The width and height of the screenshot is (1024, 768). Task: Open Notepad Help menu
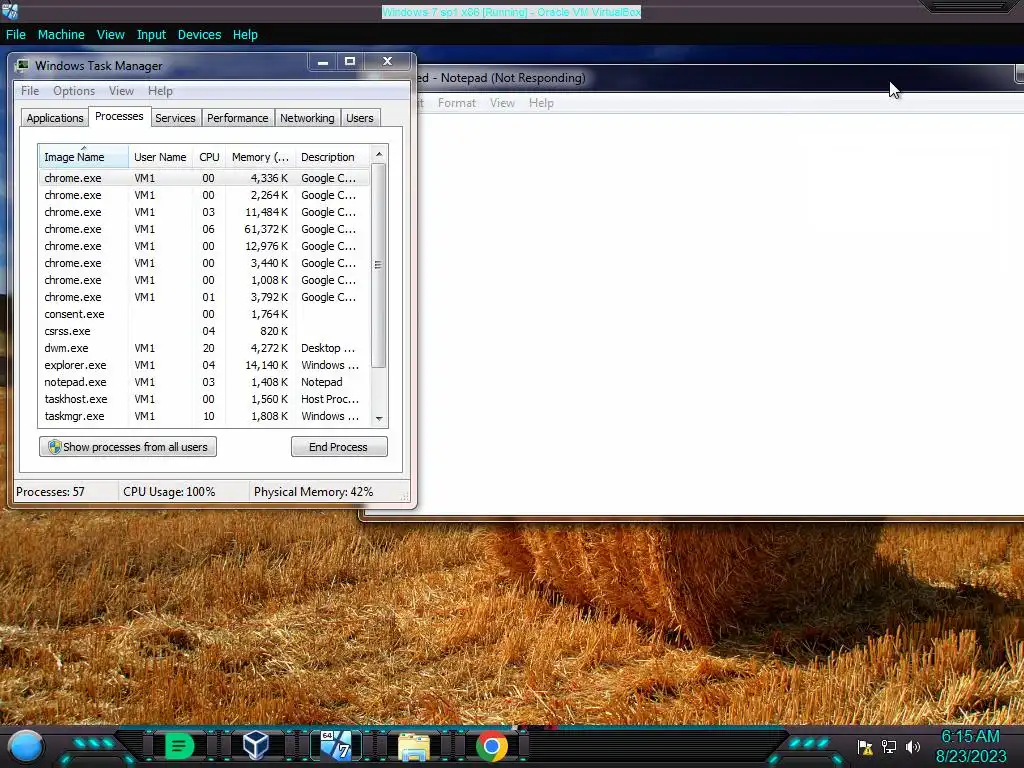[541, 103]
